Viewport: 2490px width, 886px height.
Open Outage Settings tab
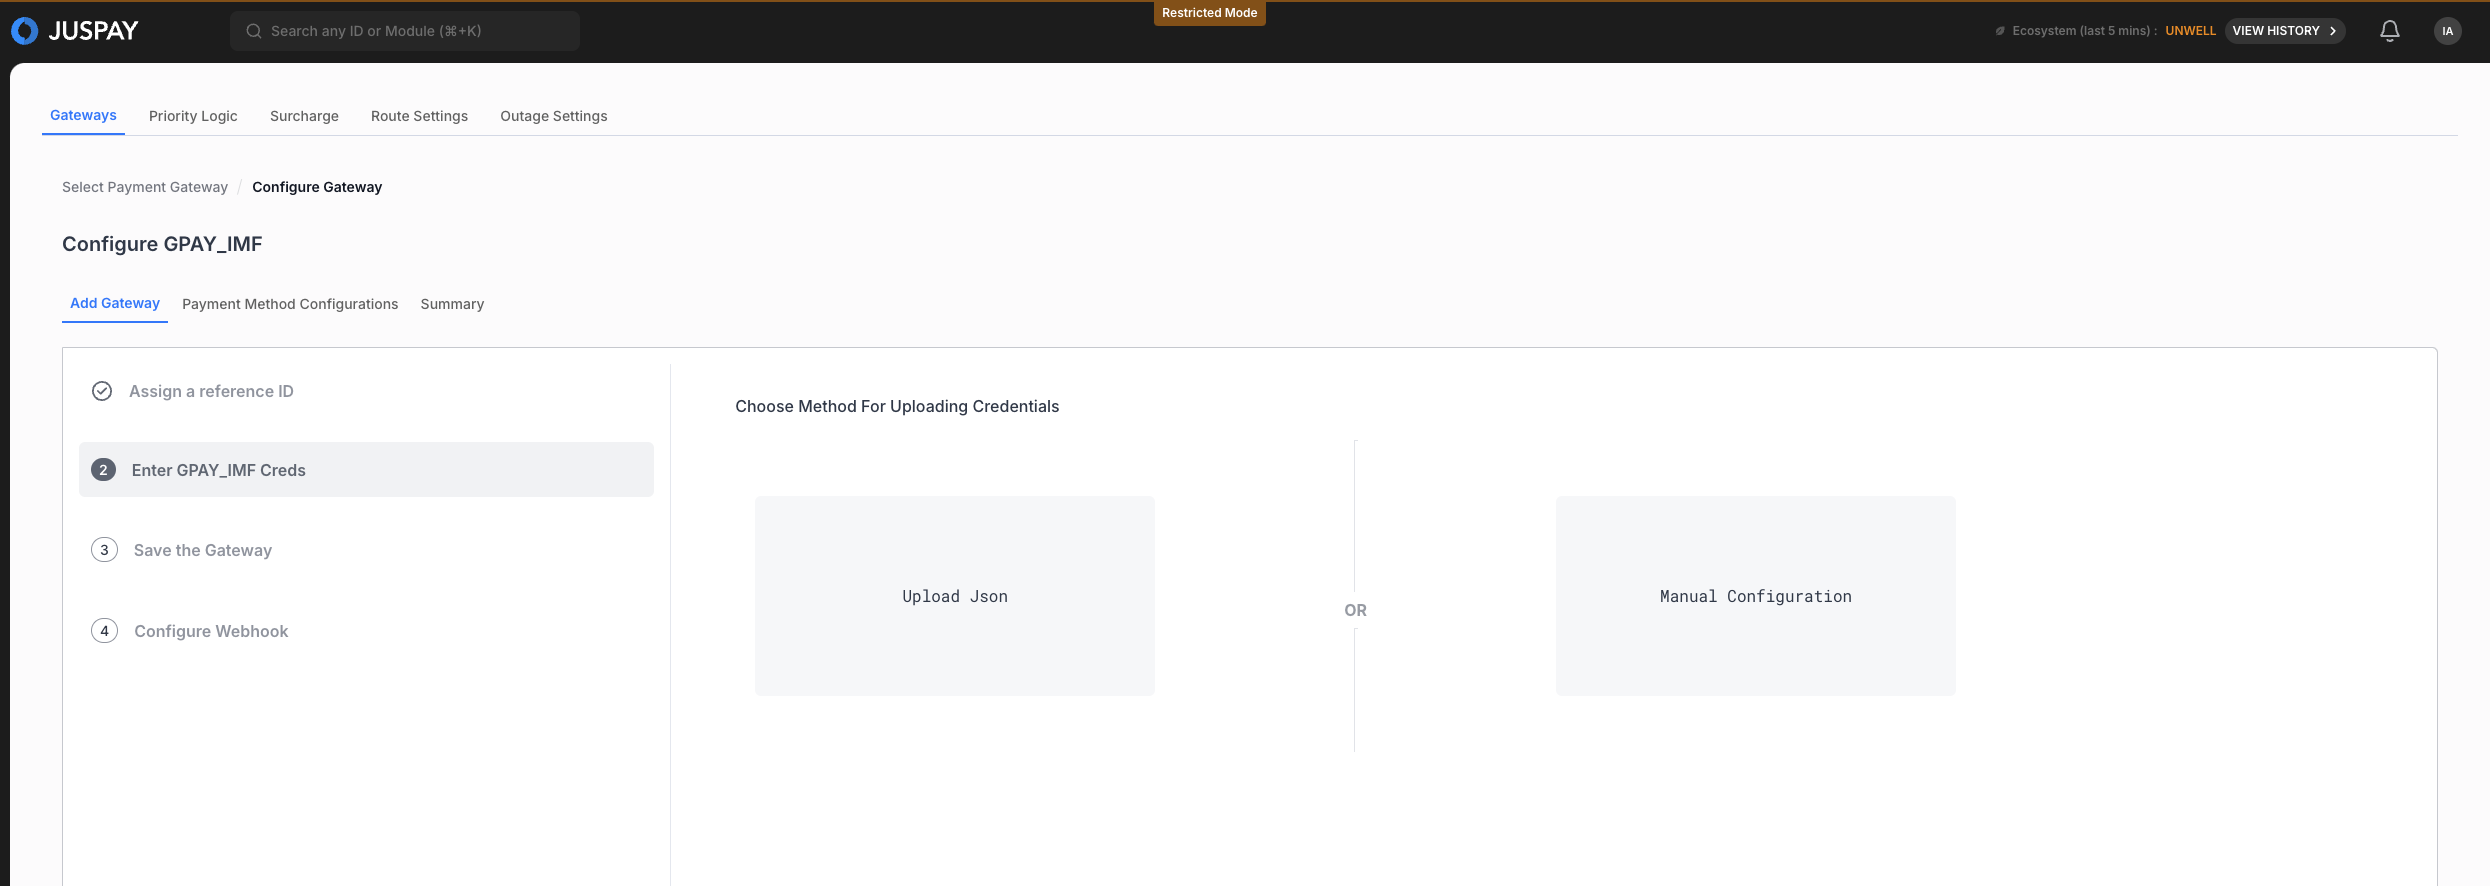[x=553, y=116]
